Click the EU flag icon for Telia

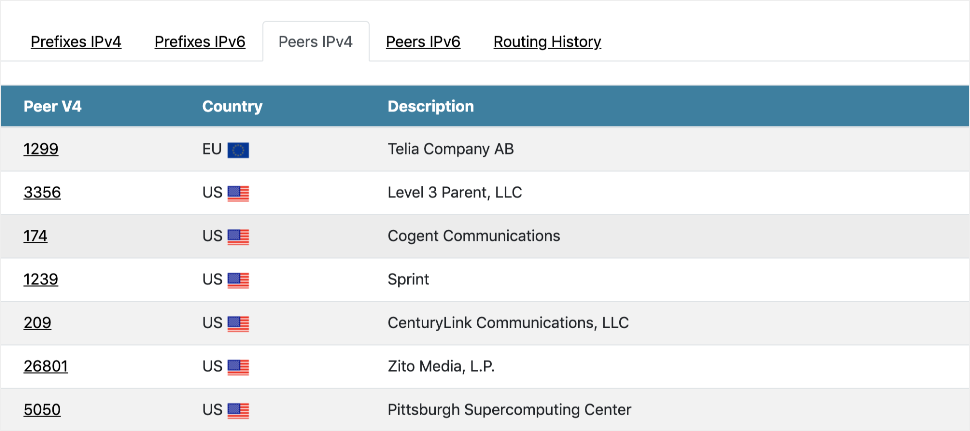tap(238, 150)
